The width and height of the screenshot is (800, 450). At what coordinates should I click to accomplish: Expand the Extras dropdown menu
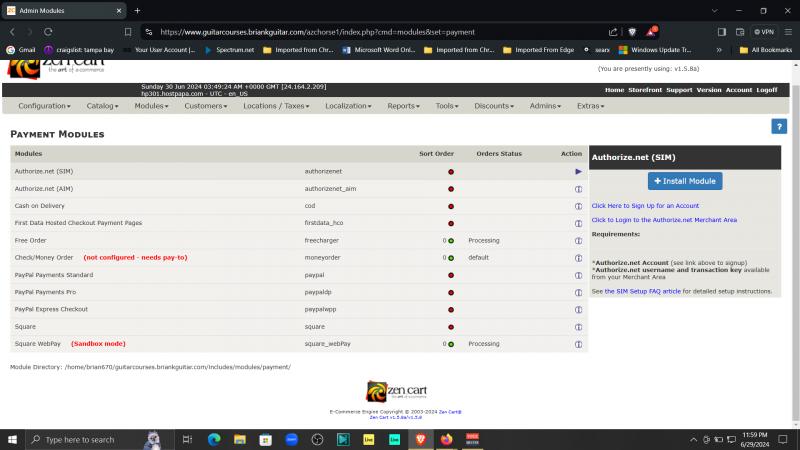tap(590, 106)
